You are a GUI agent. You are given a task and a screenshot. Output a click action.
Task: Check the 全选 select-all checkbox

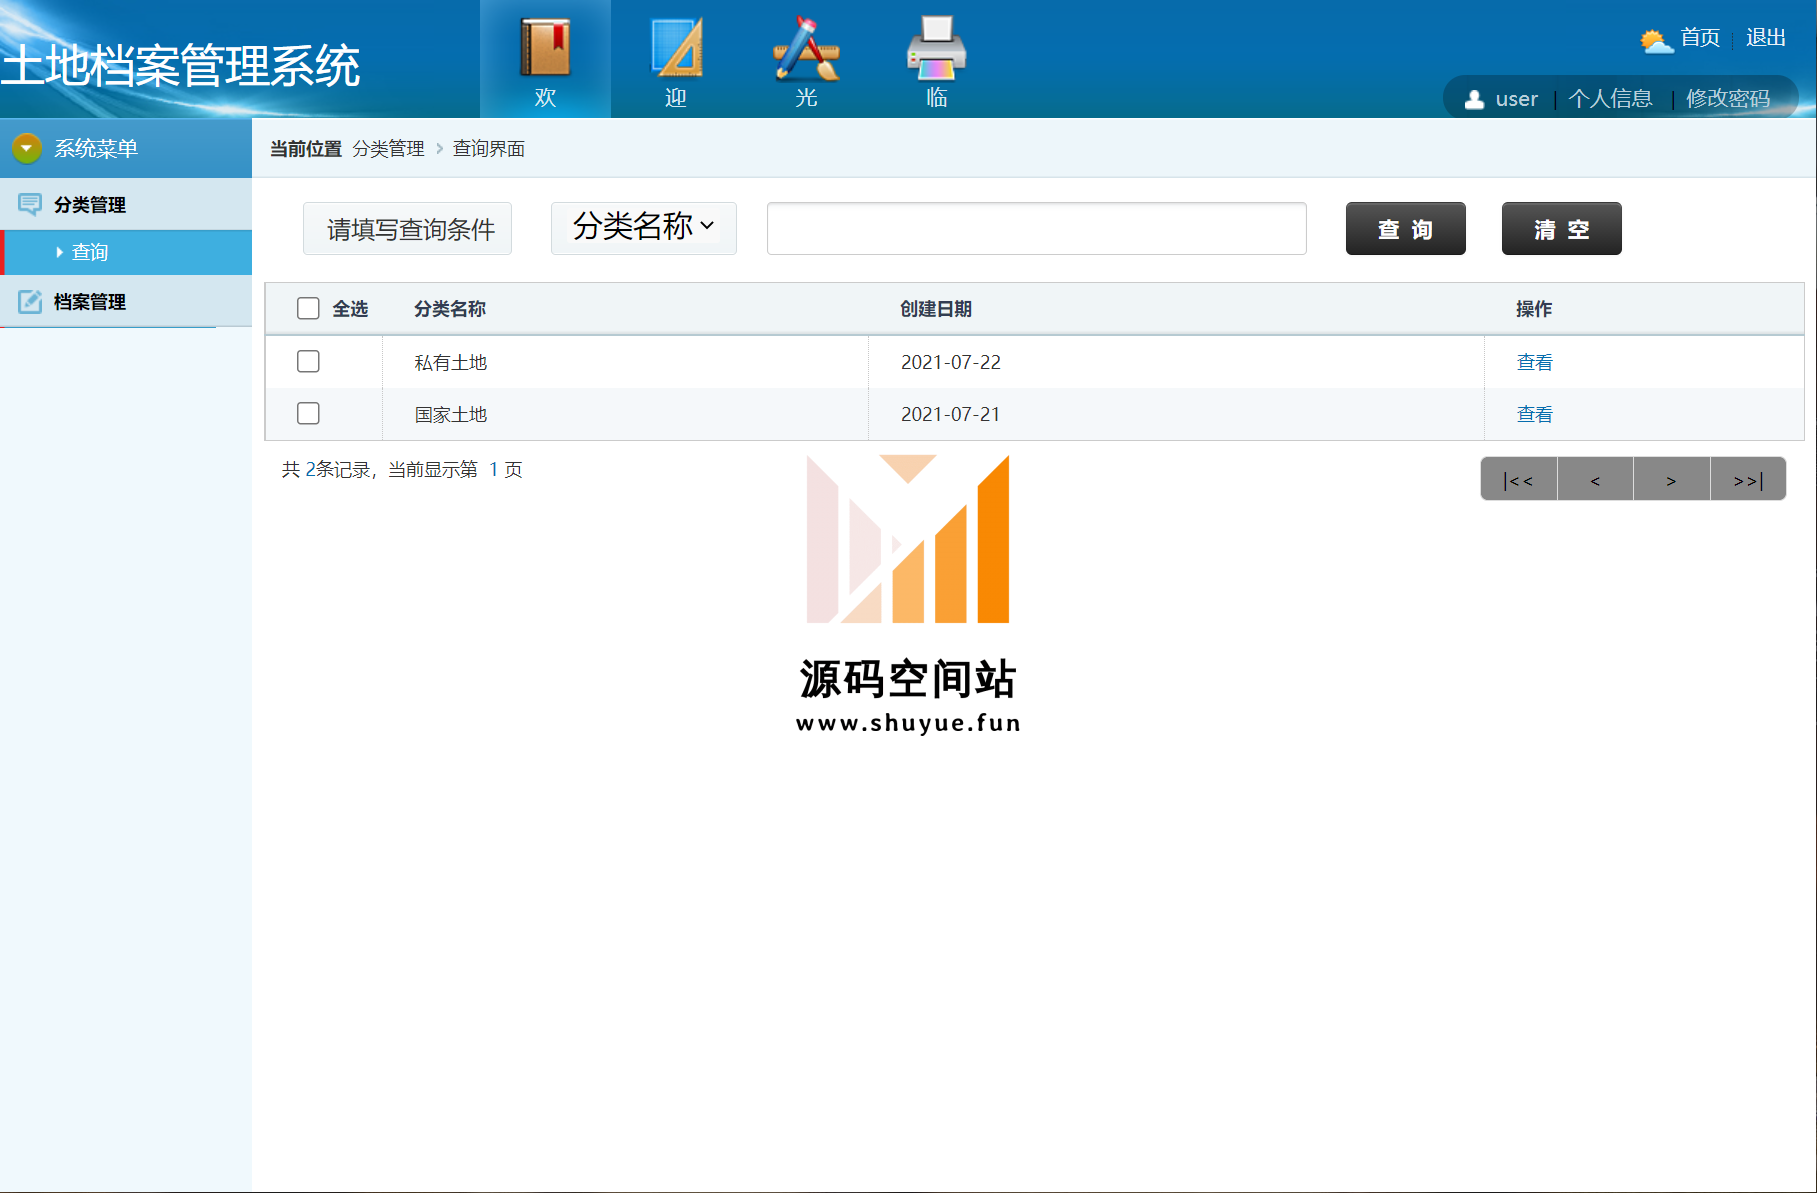pyautogui.click(x=308, y=308)
